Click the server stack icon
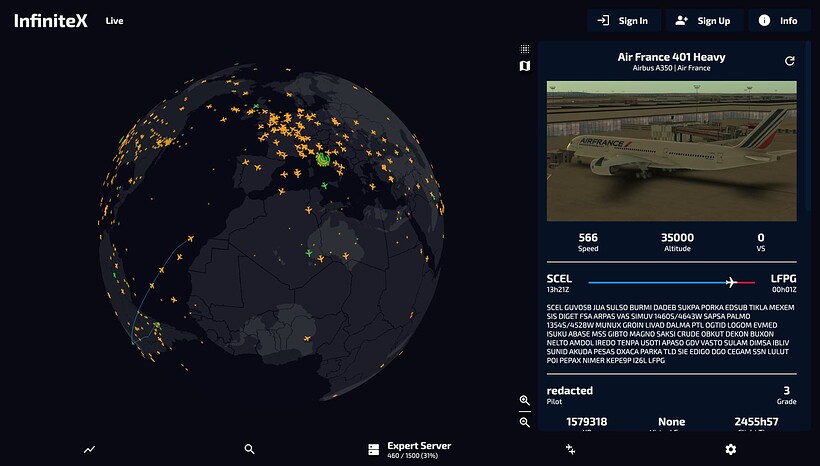Screen dimensions: 820x466 click(373, 449)
